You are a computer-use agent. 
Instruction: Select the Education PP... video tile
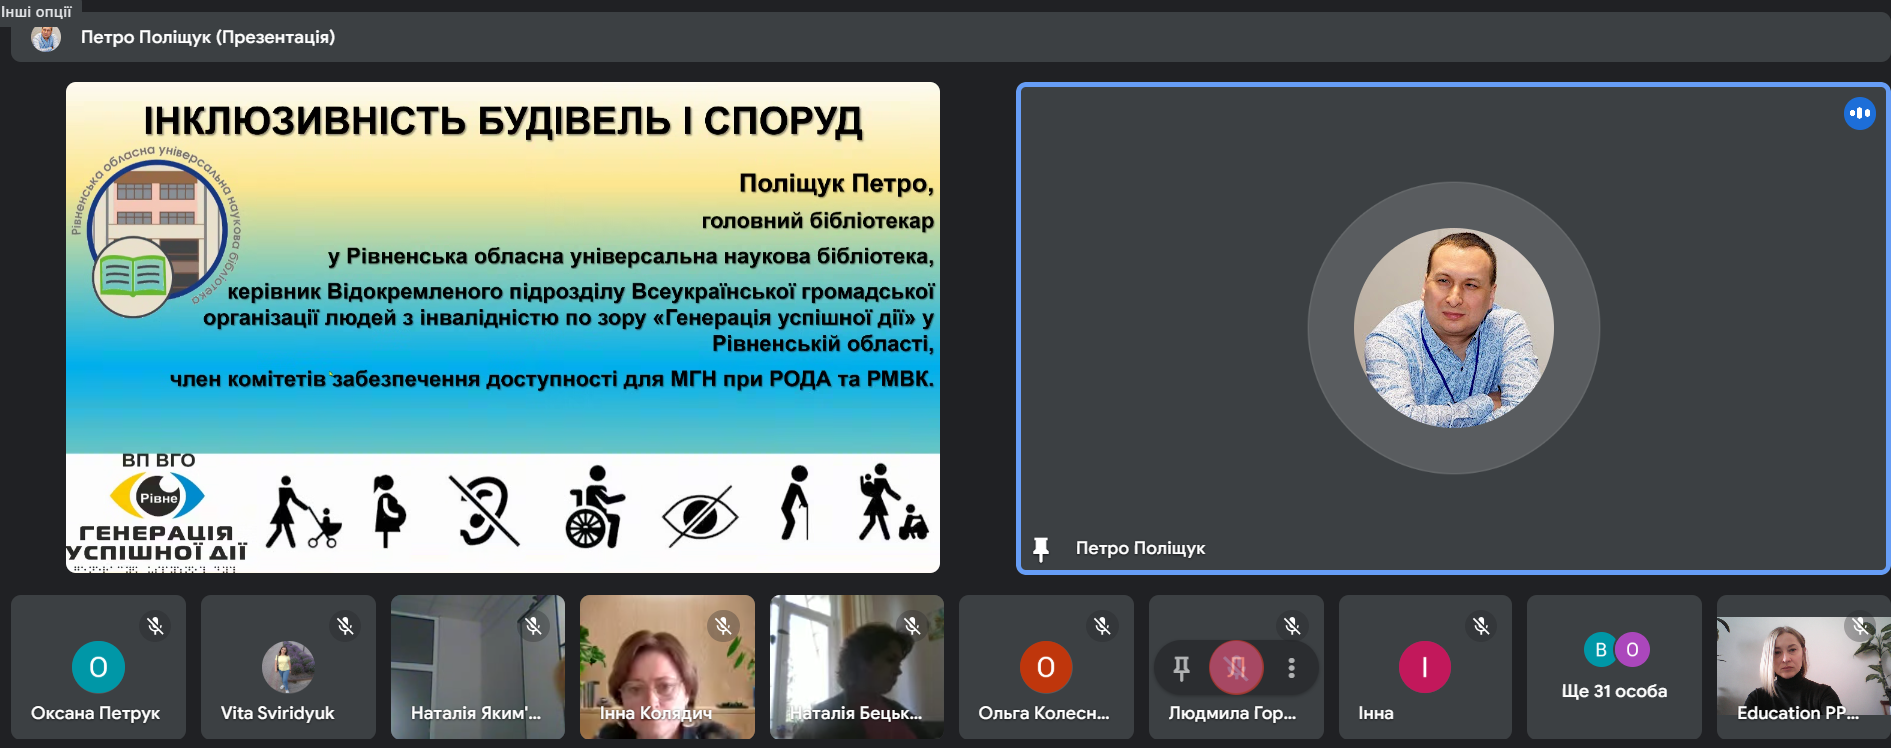click(x=1802, y=670)
